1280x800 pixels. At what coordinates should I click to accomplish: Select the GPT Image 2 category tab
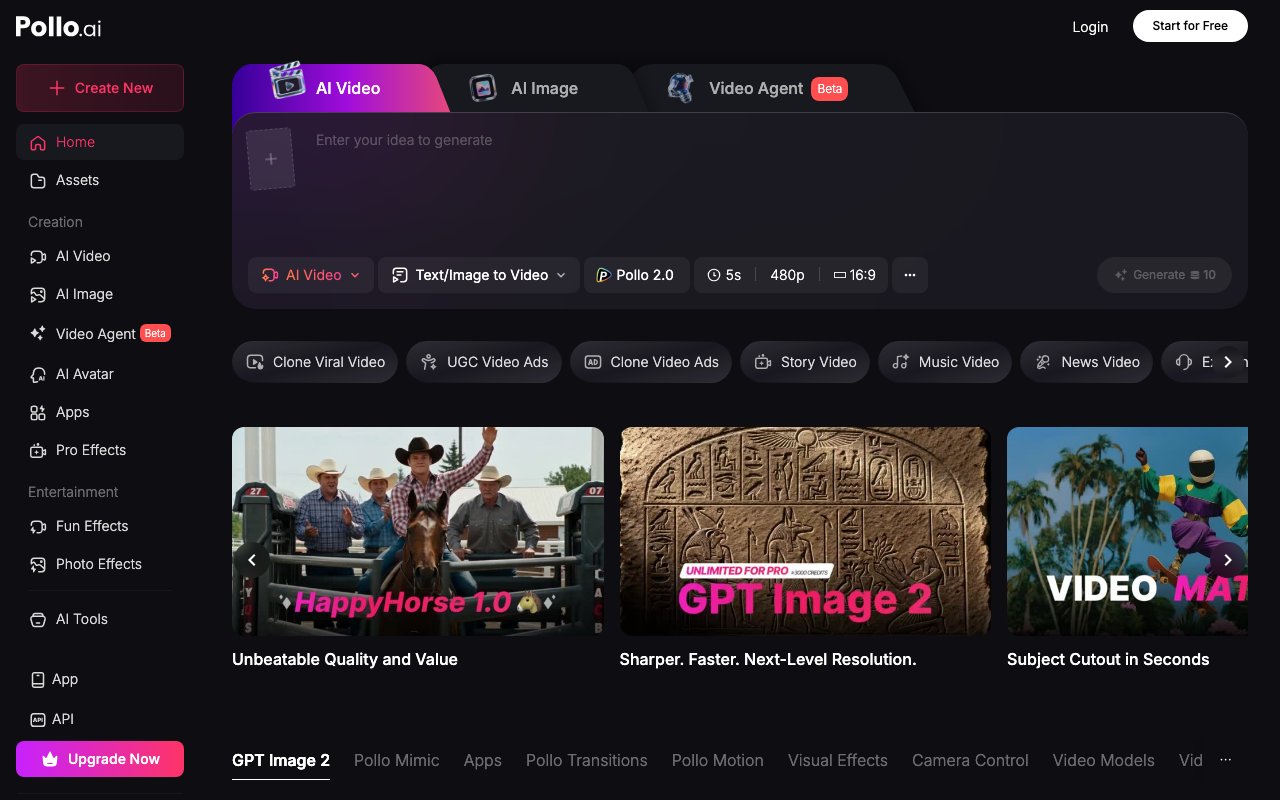281,761
